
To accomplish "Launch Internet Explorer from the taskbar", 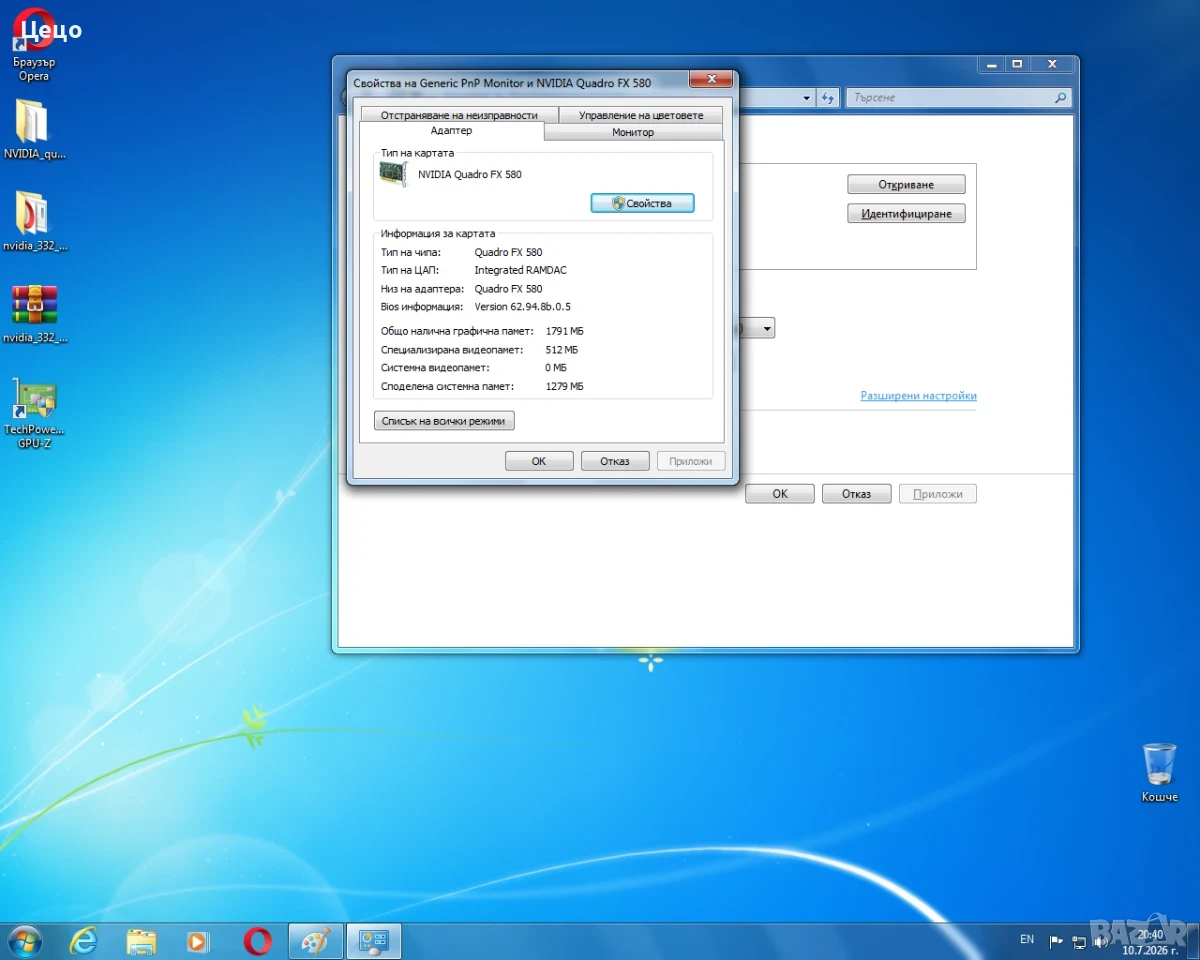I will (84, 941).
